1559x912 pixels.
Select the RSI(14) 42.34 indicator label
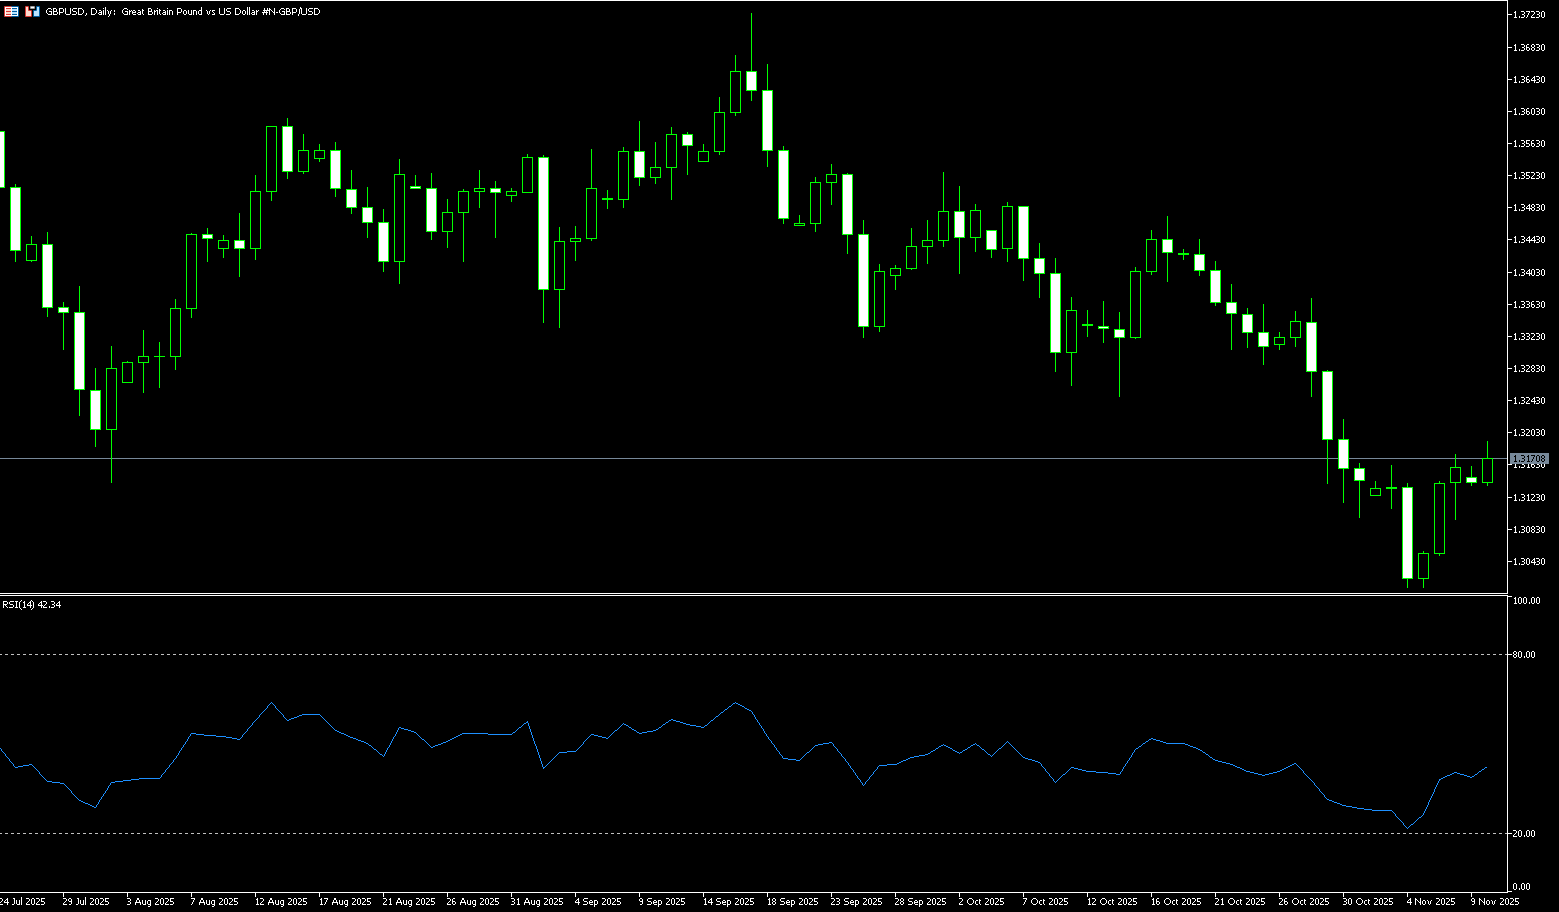click(31, 605)
